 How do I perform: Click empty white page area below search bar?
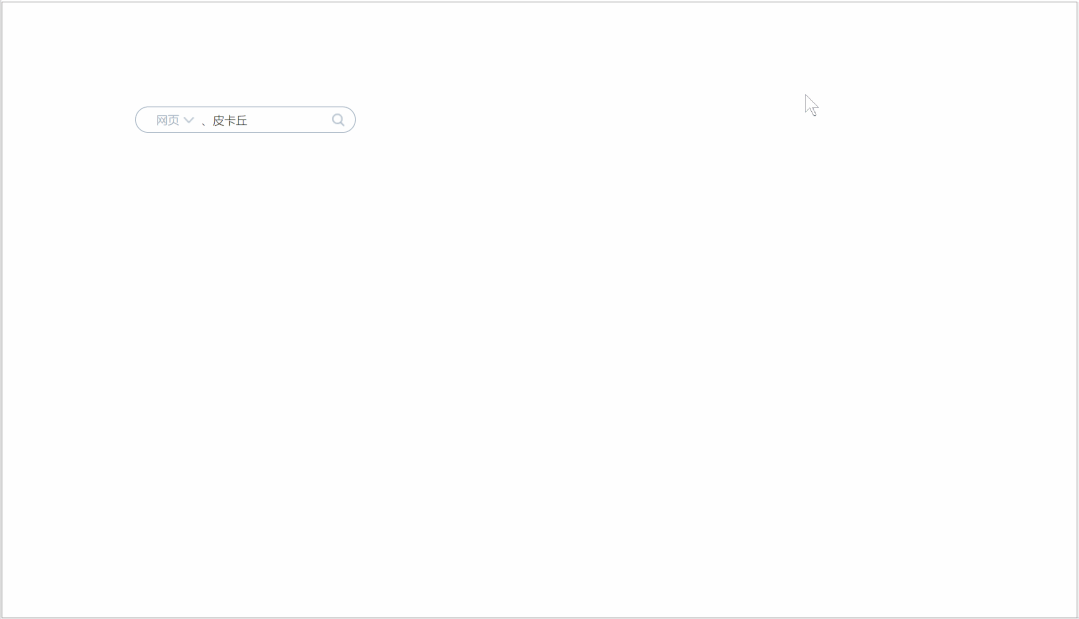(x=540, y=371)
